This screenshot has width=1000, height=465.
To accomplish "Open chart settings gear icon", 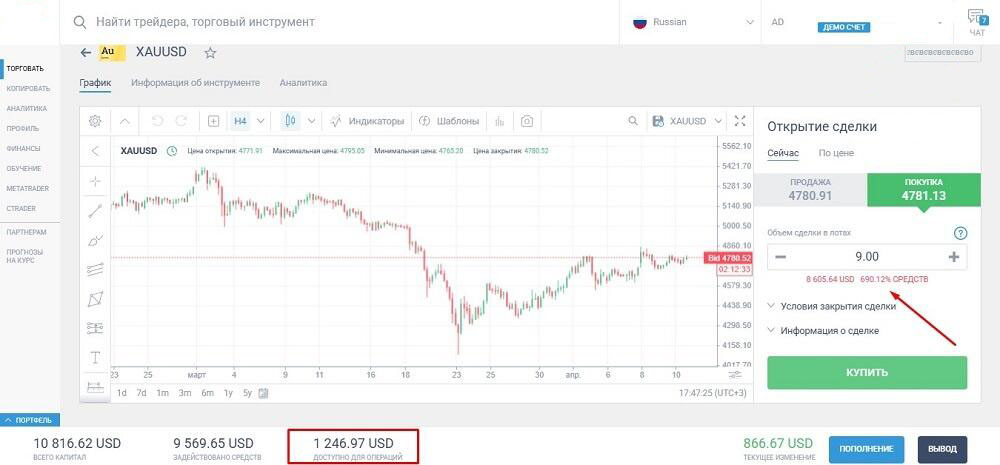I will tap(95, 121).
